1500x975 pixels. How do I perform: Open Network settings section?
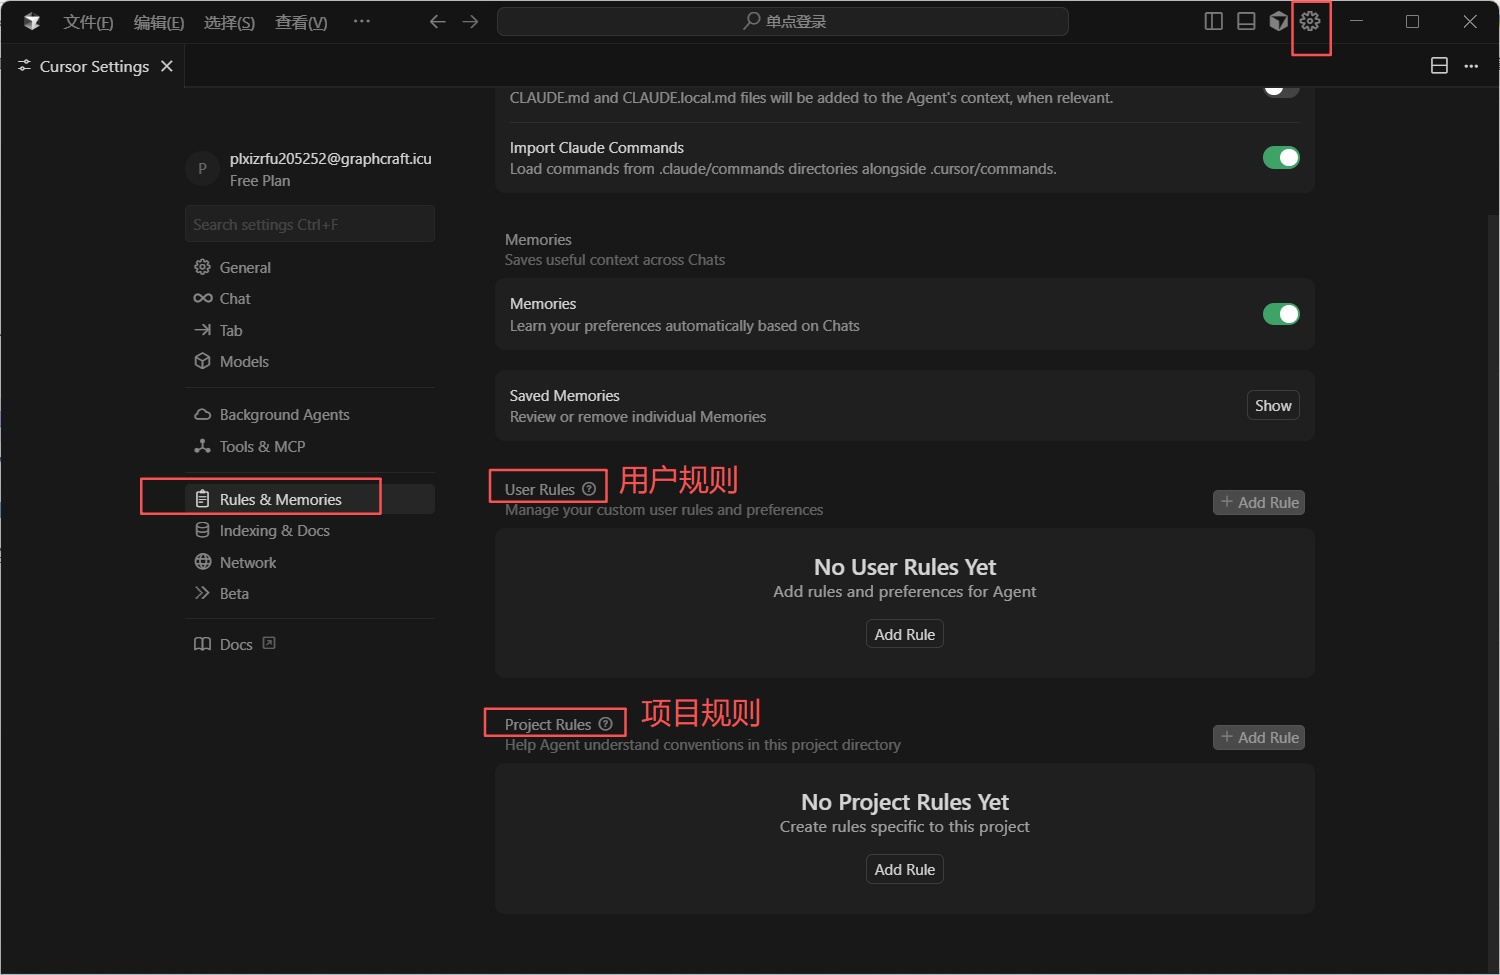[310, 562]
